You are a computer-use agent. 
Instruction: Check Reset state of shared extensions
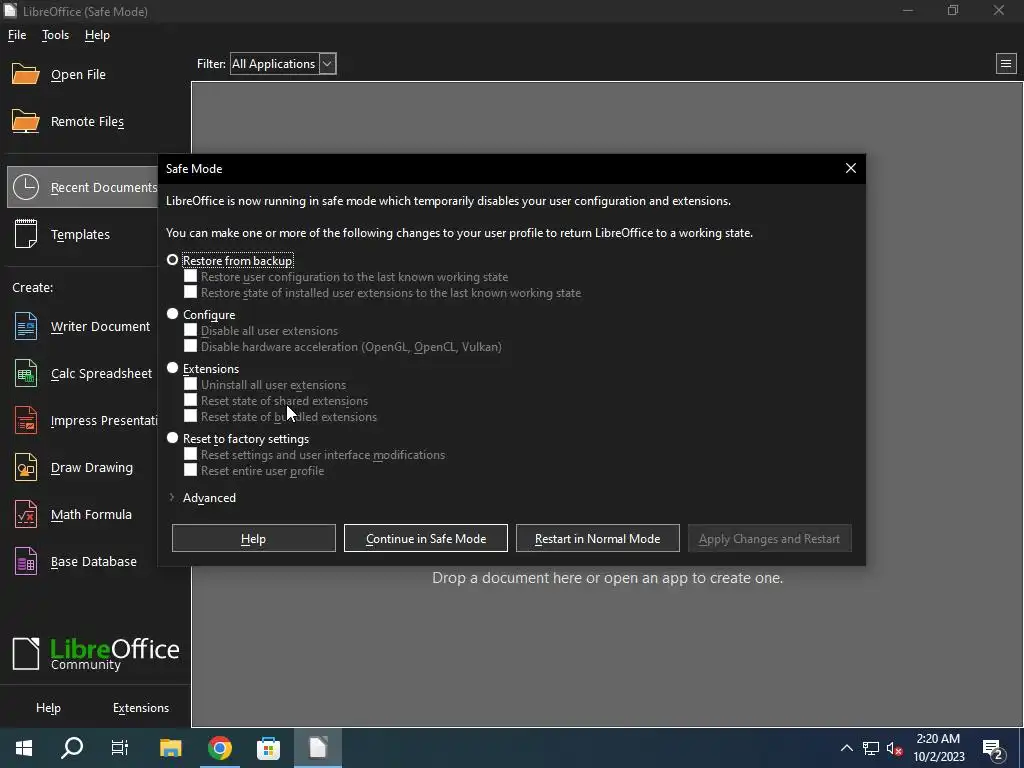click(x=190, y=400)
